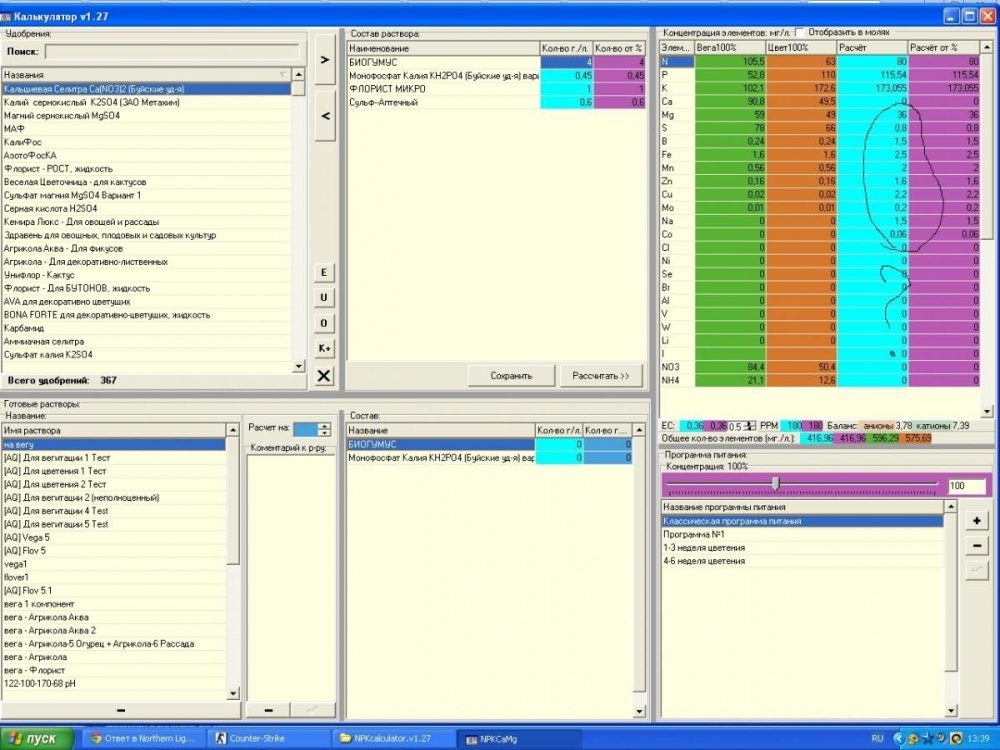
Task: Click the 'Расчет на' spinner arrows
Action: [x=325, y=429]
